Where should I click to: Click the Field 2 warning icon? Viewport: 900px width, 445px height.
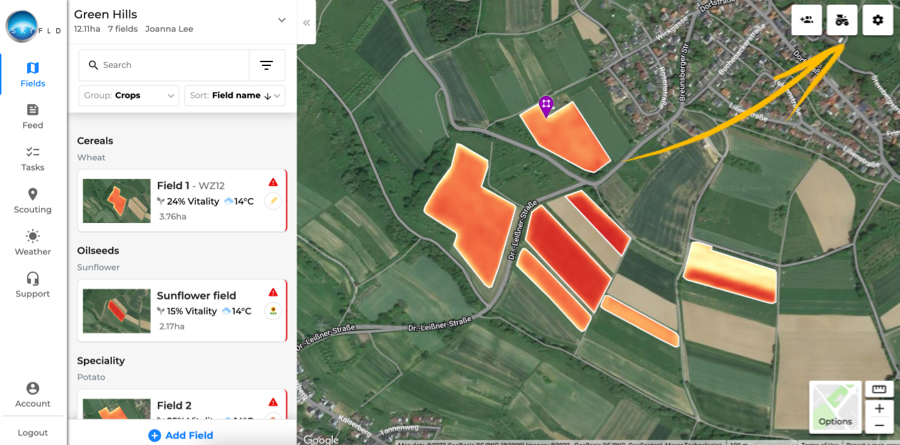point(273,402)
